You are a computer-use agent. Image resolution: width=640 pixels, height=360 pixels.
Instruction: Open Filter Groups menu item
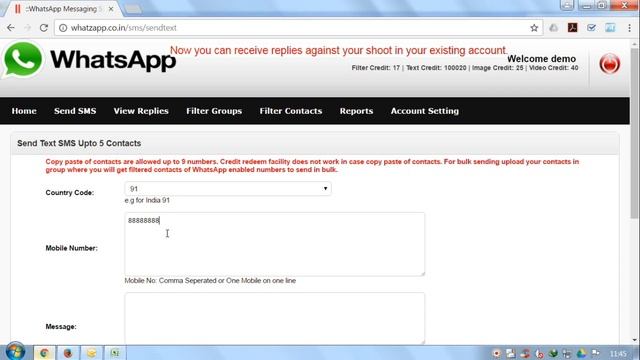(x=214, y=111)
